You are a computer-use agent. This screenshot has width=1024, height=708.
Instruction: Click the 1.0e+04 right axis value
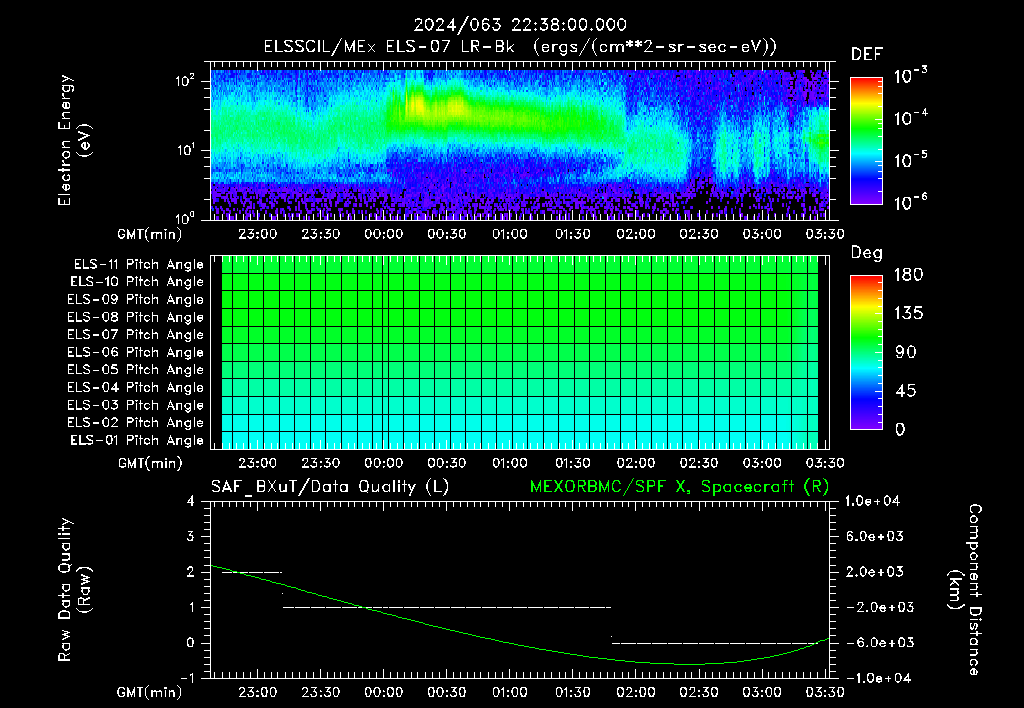pyautogui.click(x=872, y=501)
